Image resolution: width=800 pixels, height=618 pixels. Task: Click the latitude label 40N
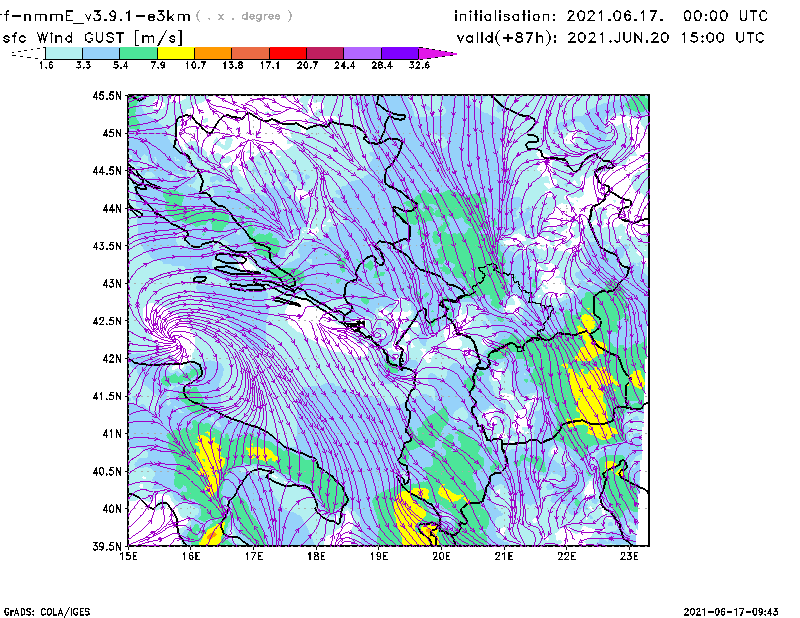click(x=112, y=509)
